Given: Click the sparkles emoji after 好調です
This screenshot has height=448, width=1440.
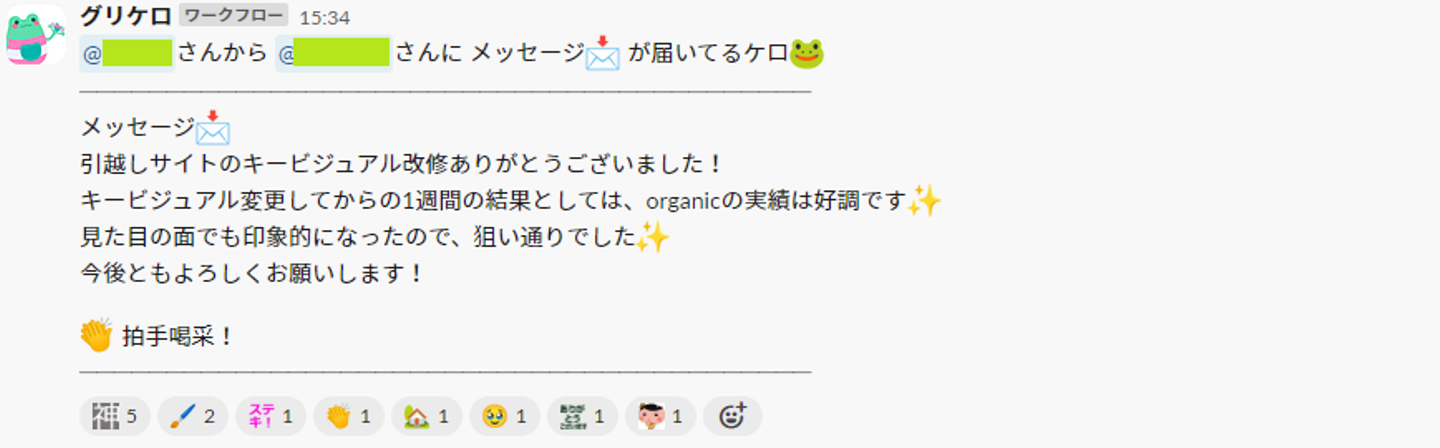Looking at the screenshot, I should tap(925, 201).
